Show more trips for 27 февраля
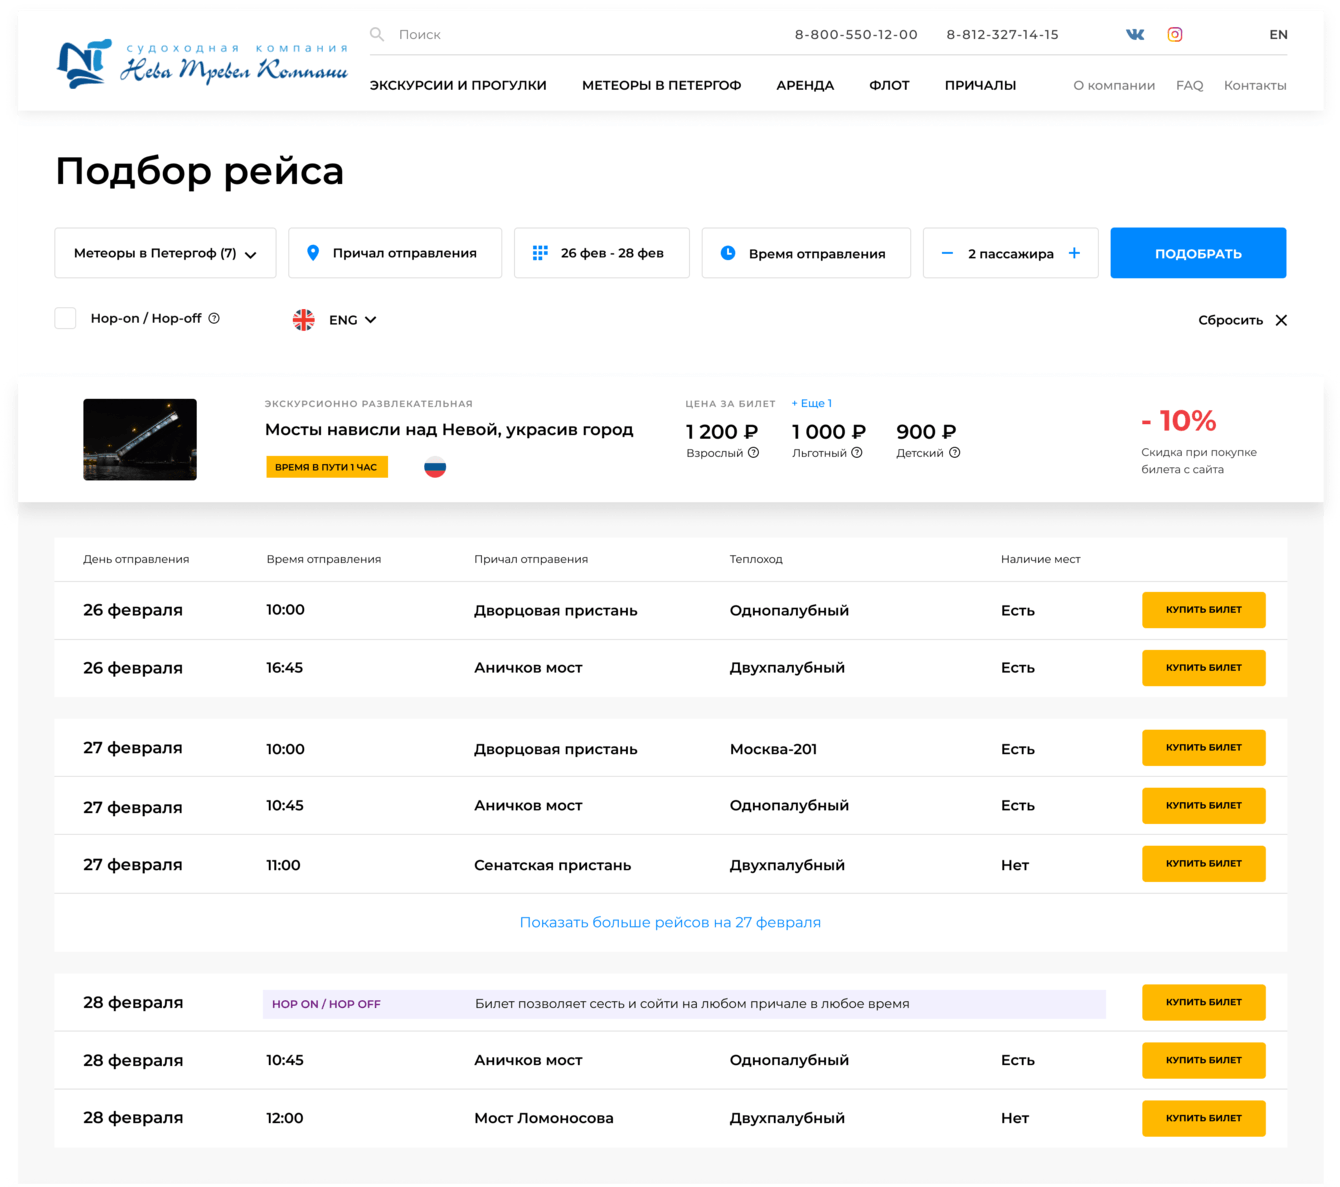The width and height of the screenshot is (1340, 1187). pyautogui.click(x=670, y=922)
